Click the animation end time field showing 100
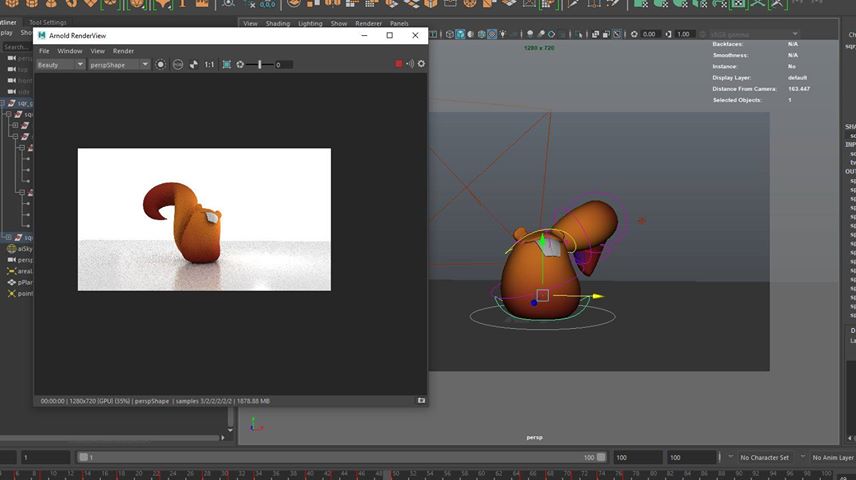Viewport: 856px width, 480px height. click(x=691, y=457)
